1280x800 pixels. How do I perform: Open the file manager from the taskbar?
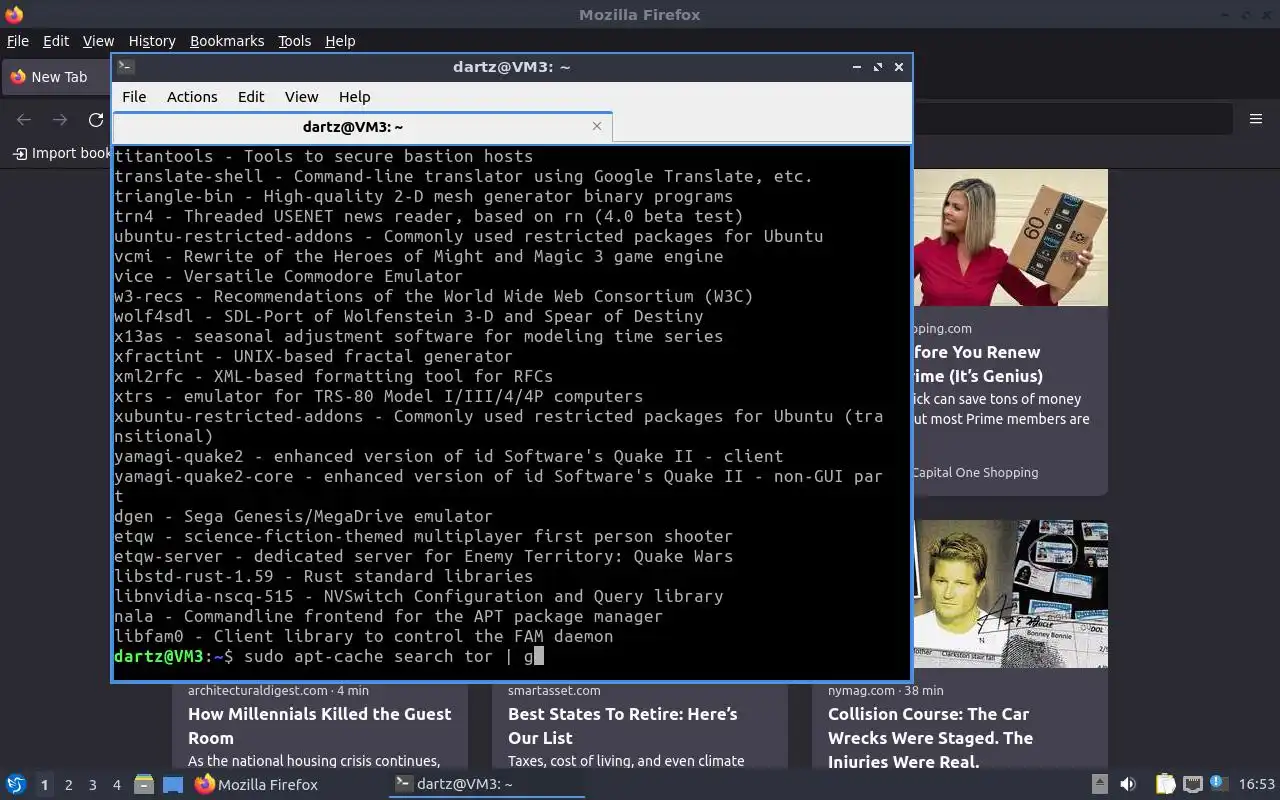pyautogui.click(x=144, y=785)
